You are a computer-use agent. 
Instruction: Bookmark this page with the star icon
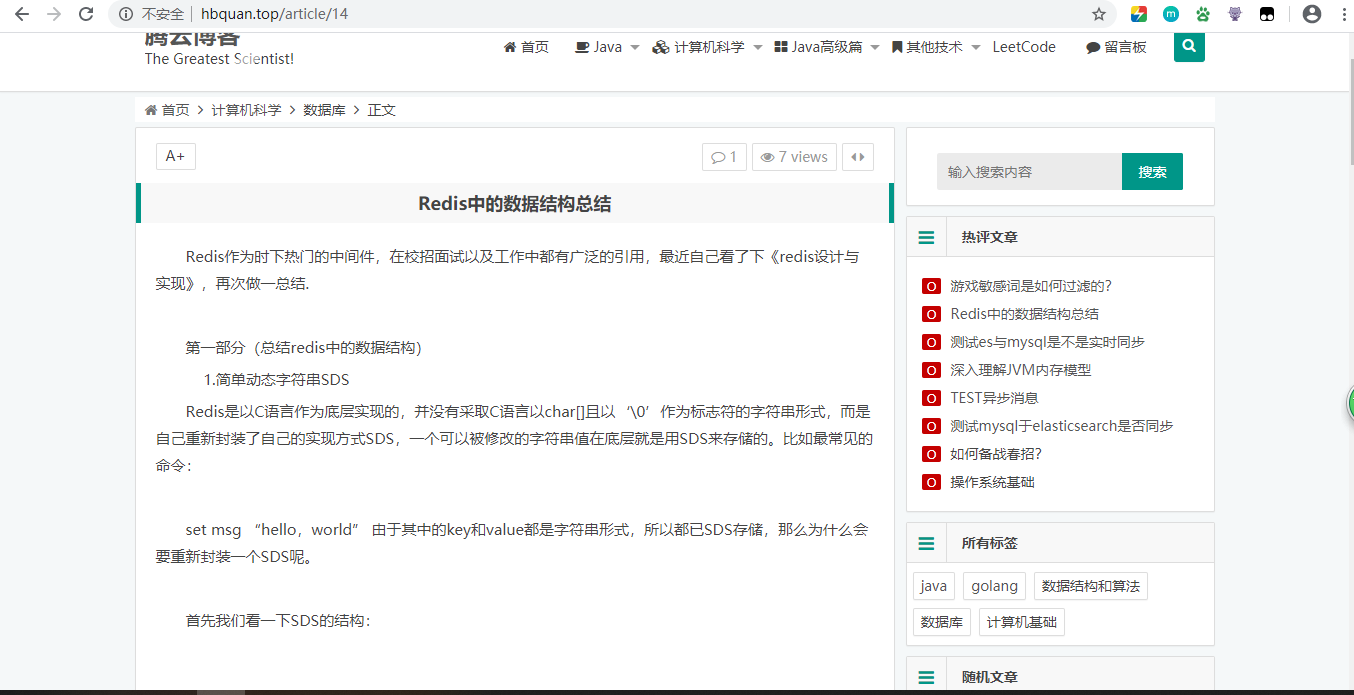1099,14
